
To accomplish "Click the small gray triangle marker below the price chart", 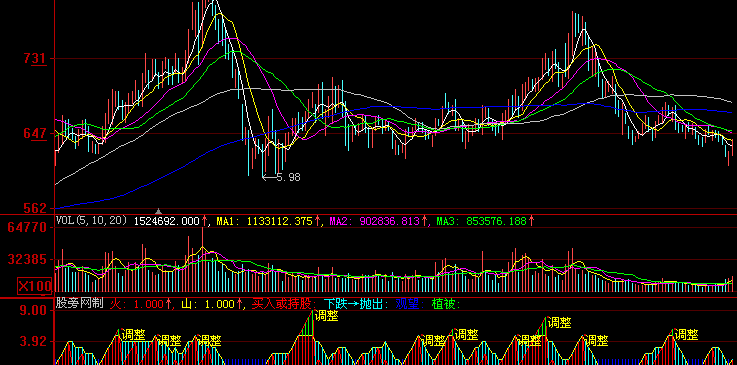I will click(x=159, y=211).
